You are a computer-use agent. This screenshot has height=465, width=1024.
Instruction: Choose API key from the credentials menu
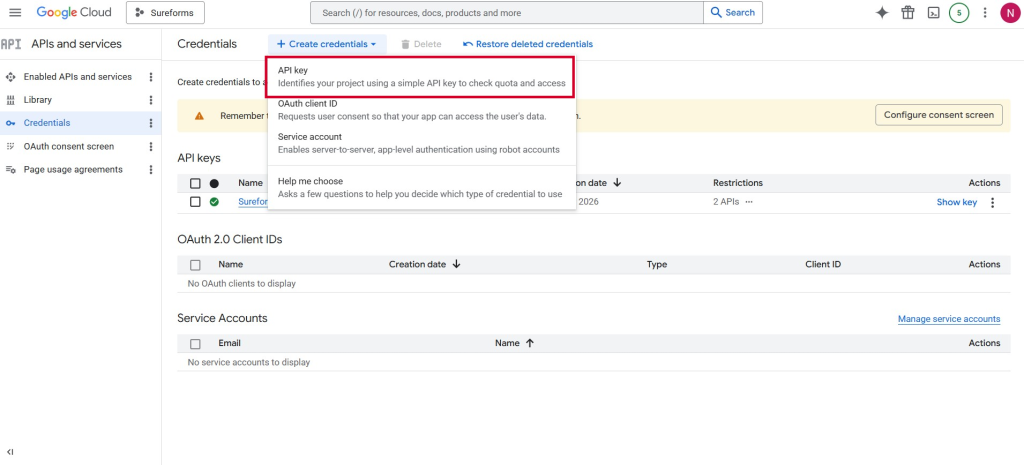[x=421, y=76]
